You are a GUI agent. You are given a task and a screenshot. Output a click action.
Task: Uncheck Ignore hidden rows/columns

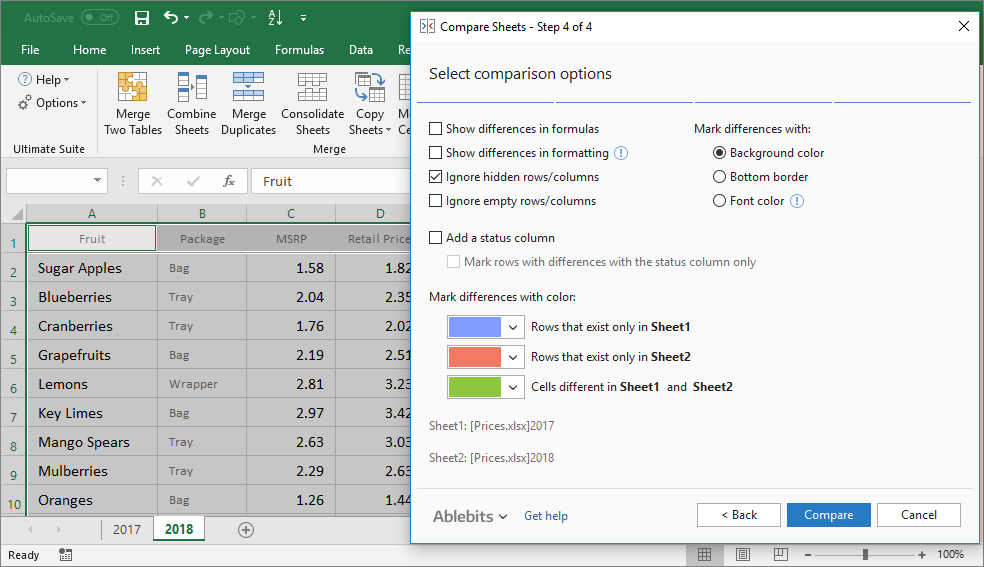(436, 177)
